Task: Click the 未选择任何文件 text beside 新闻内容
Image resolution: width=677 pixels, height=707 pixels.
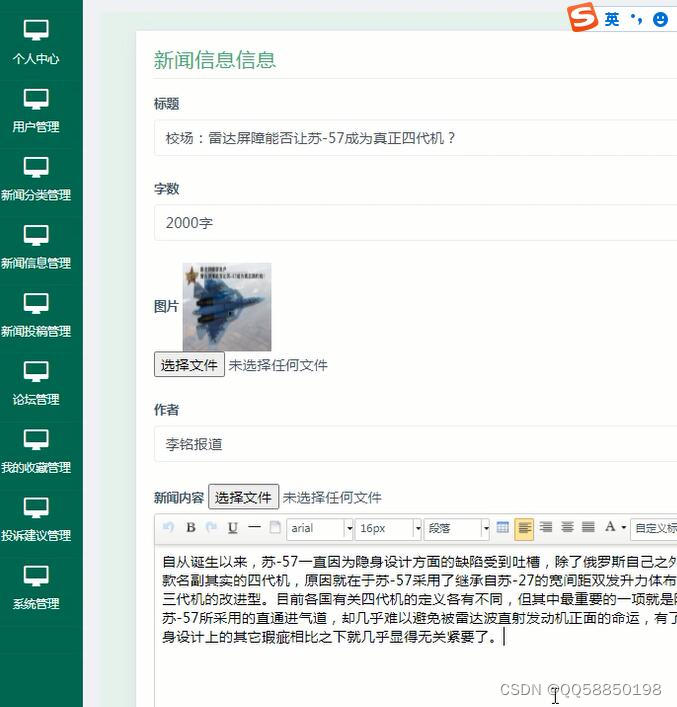Action: coord(332,497)
